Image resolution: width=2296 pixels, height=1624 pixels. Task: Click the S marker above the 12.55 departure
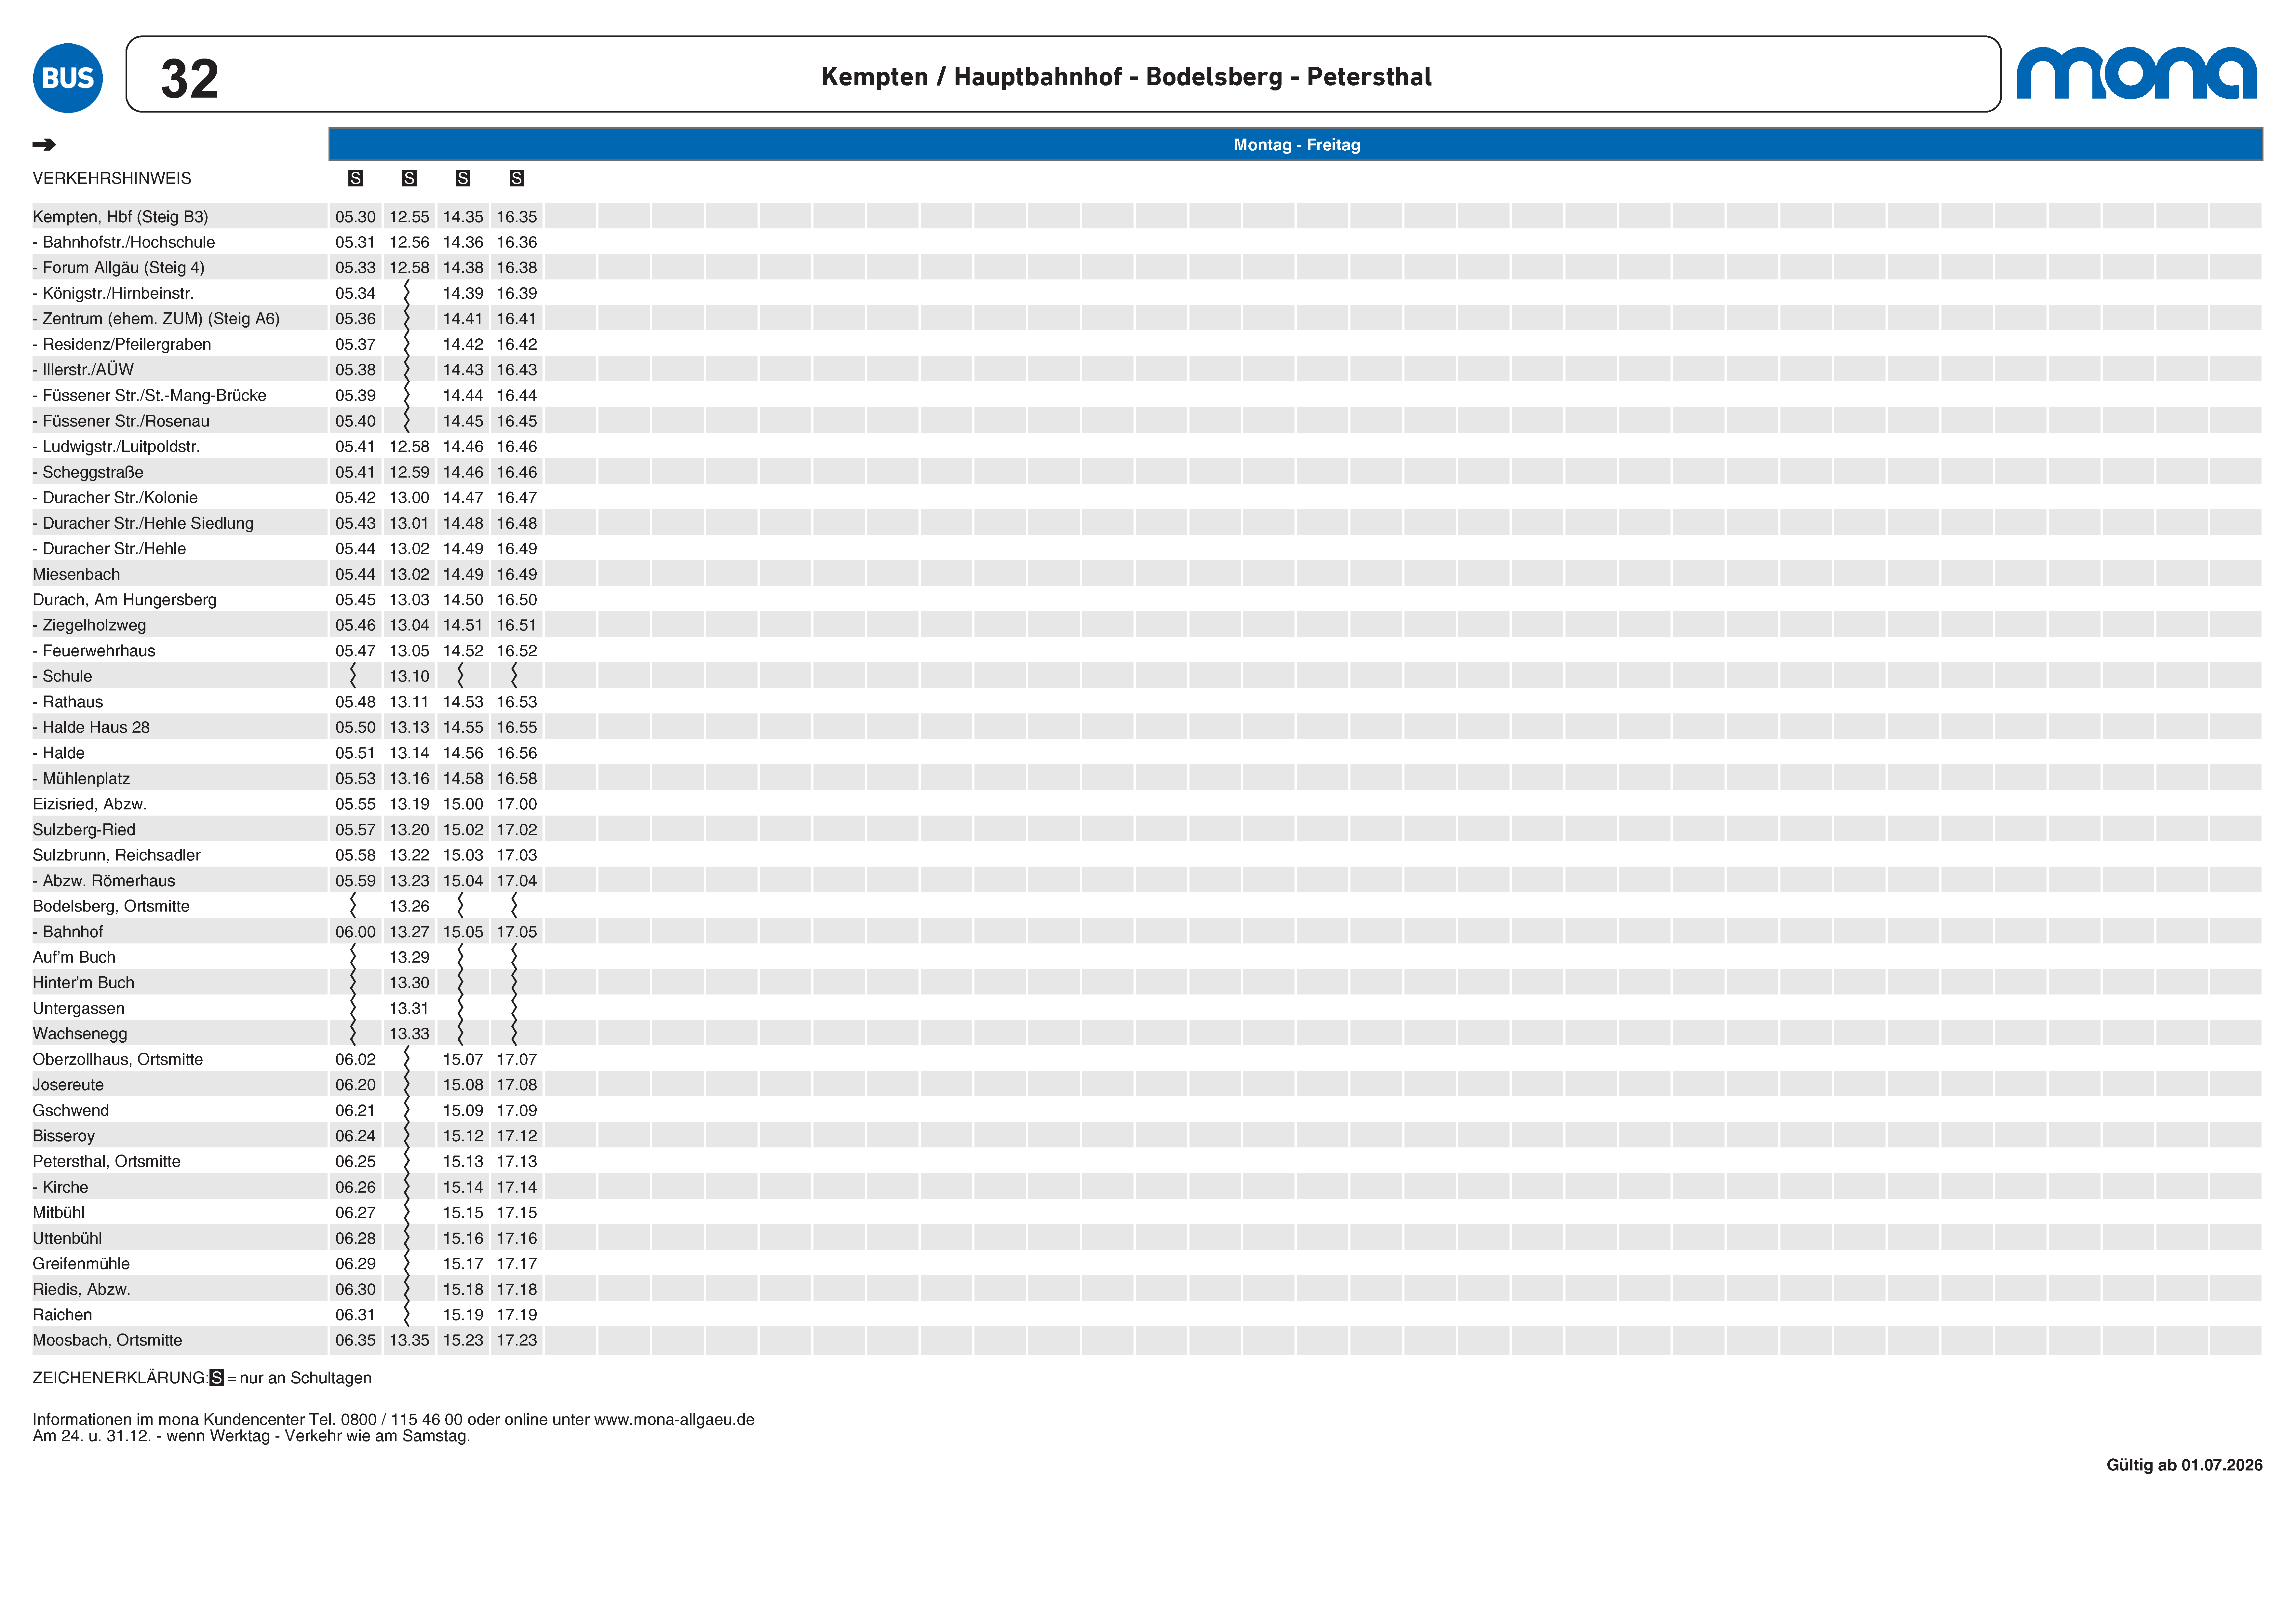click(409, 178)
